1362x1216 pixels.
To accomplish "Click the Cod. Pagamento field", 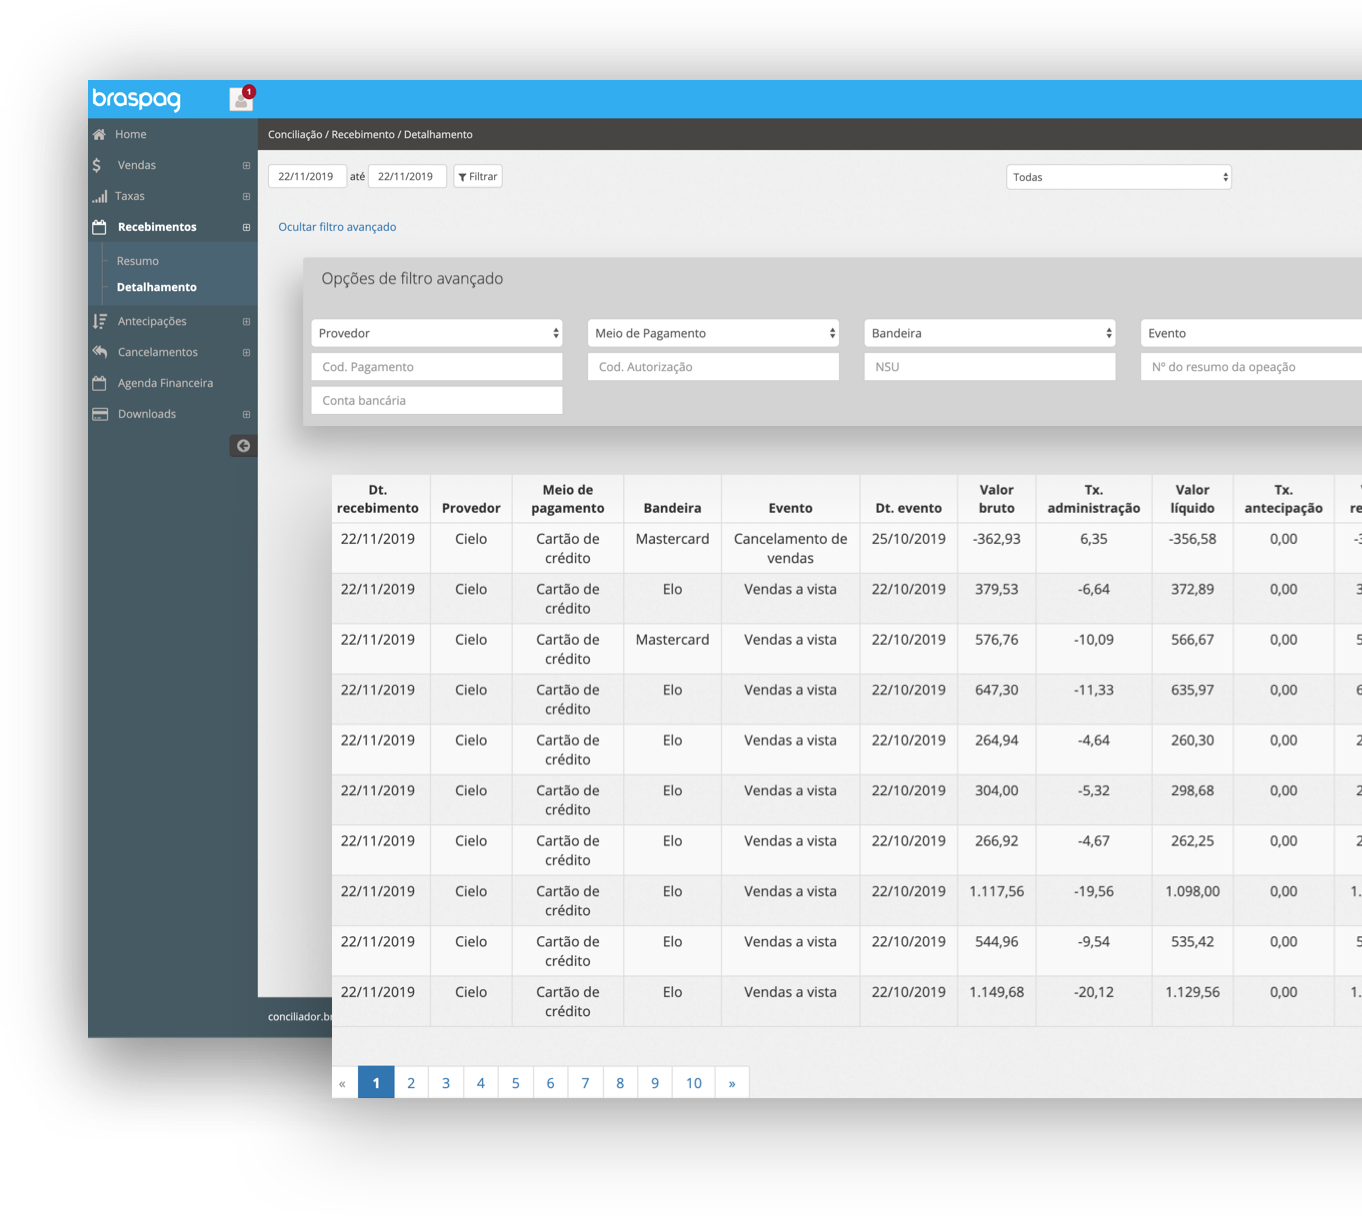I will point(437,367).
